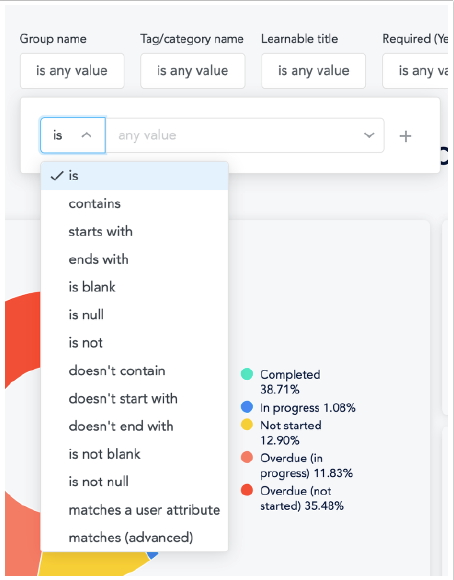
Task: Choose 'matches a user attribute'
Action: (x=134, y=510)
